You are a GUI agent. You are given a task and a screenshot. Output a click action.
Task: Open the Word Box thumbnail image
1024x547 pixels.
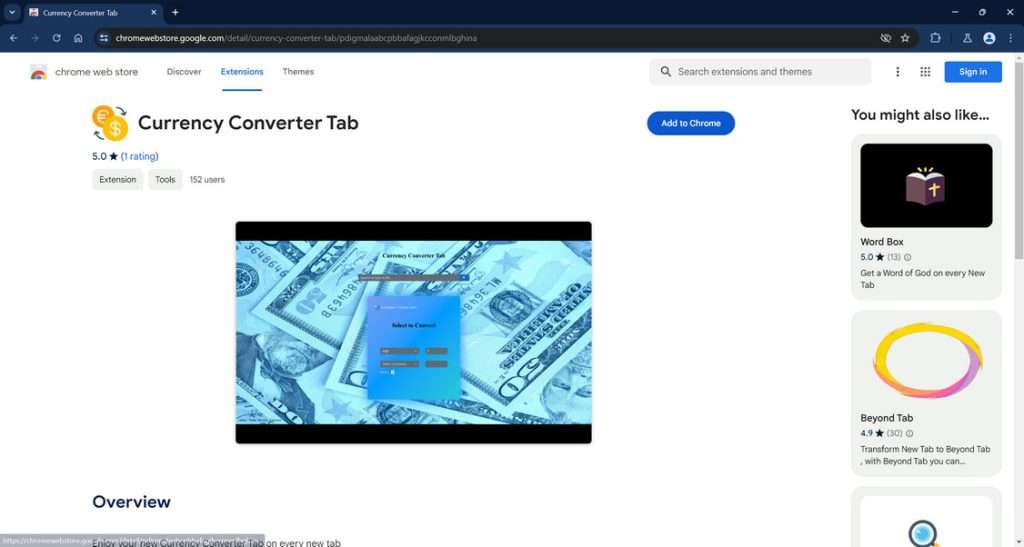926,185
